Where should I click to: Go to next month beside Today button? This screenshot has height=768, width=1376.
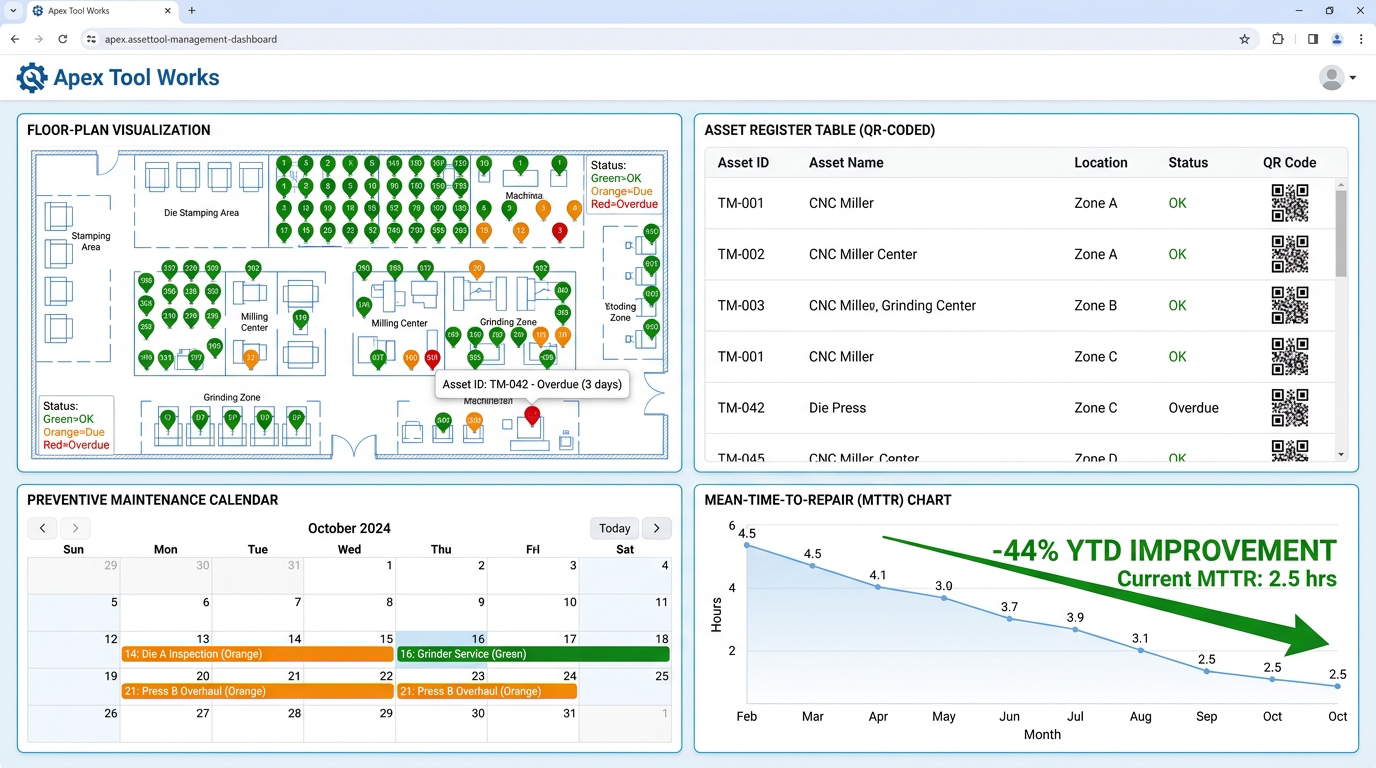pyautogui.click(x=656, y=528)
